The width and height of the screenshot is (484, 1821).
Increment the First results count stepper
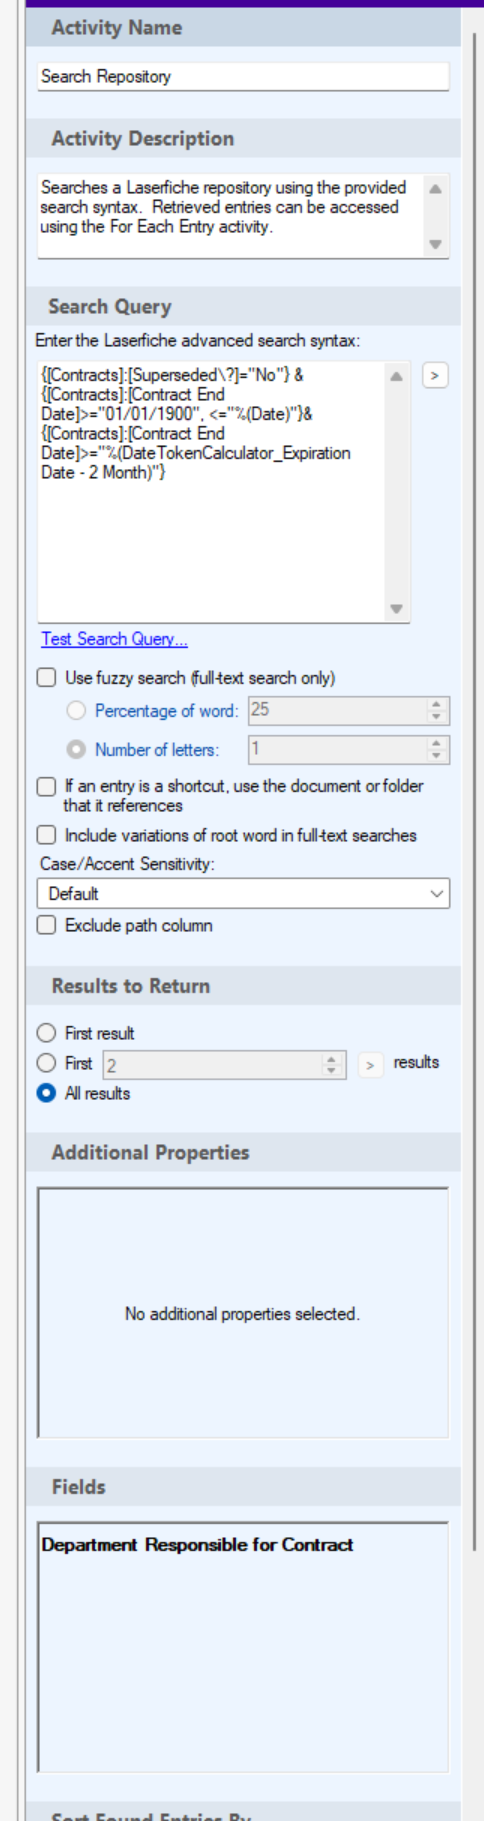[x=332, y=1059]
